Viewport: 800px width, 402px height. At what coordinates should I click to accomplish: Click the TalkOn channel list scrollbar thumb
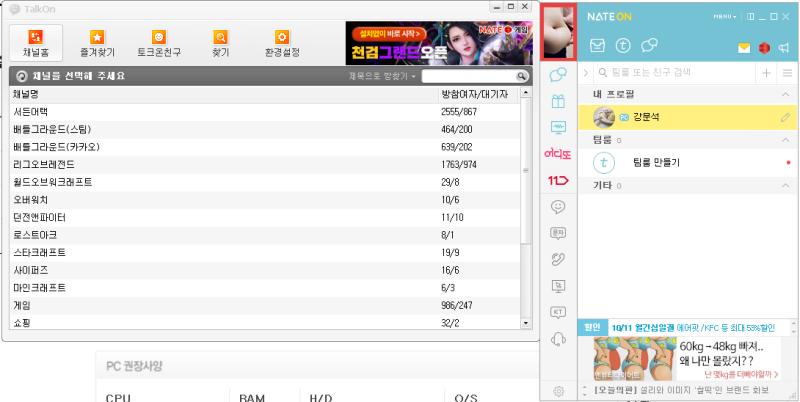[x=525, y=171]
